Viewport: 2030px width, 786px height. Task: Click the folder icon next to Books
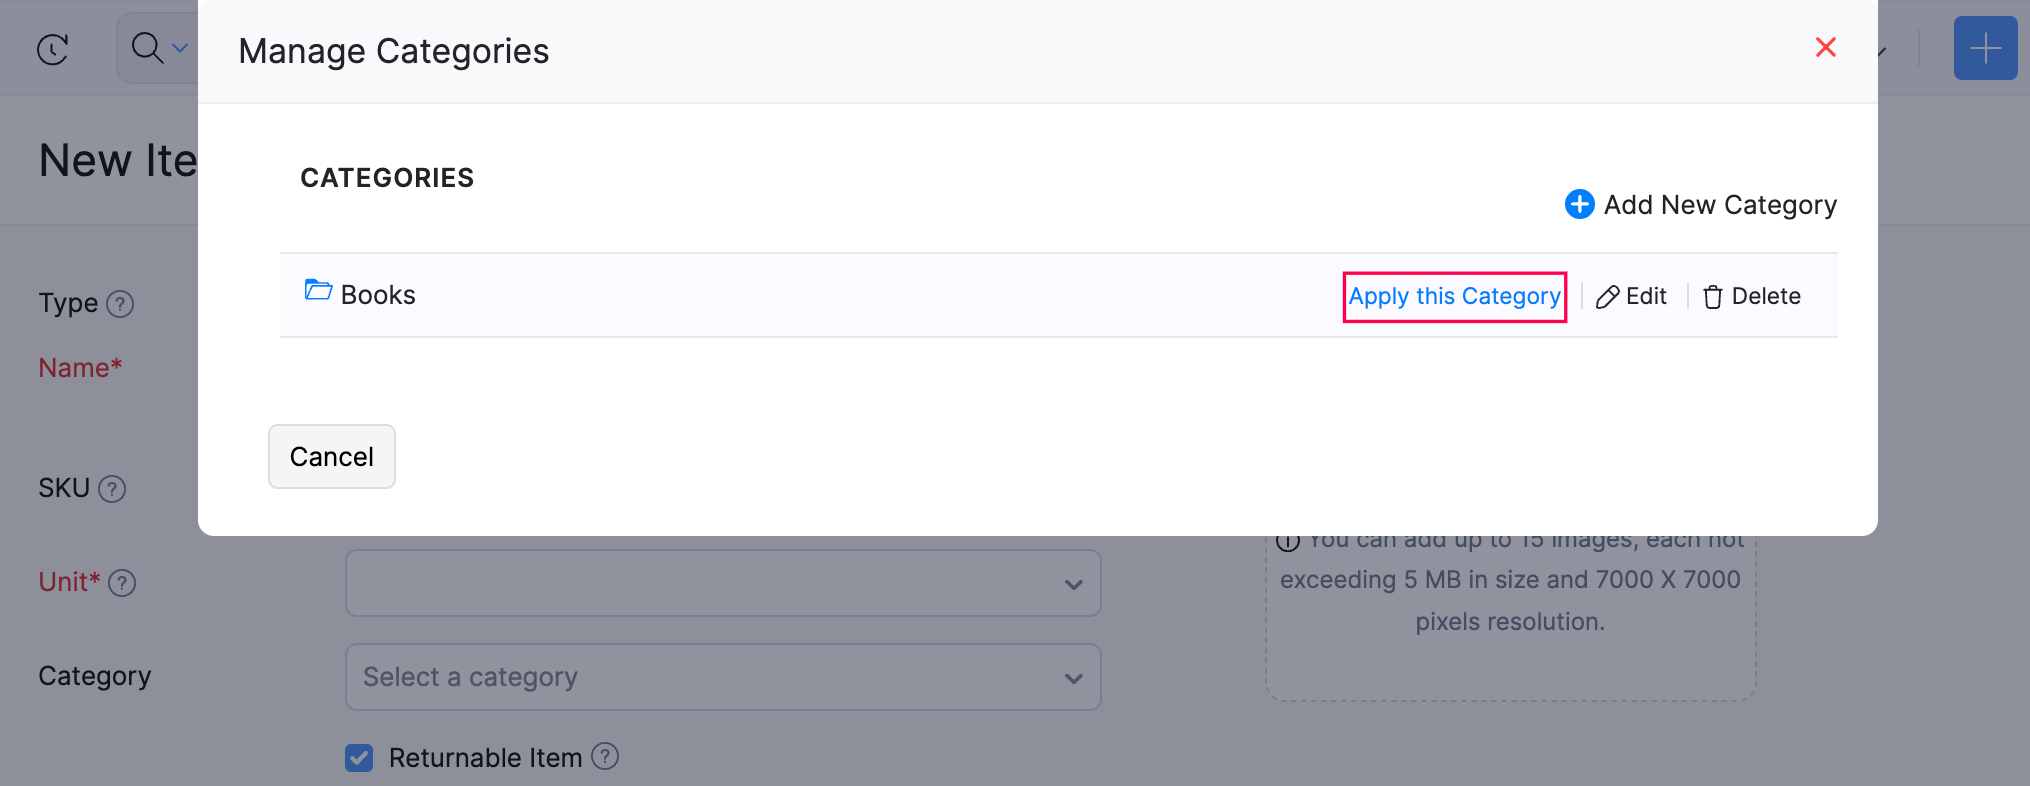tap(317, 291)
